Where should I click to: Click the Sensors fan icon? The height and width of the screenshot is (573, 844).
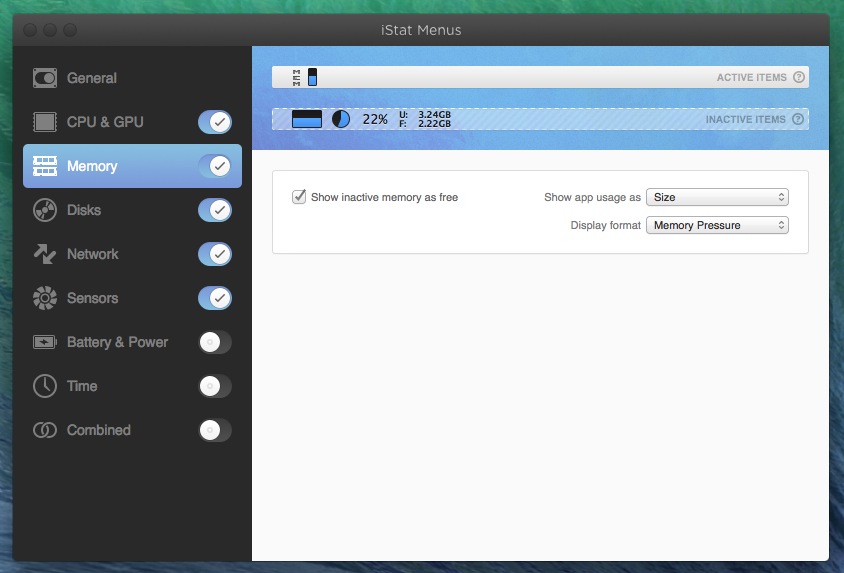pyautogui.click(x=45, y=298)
